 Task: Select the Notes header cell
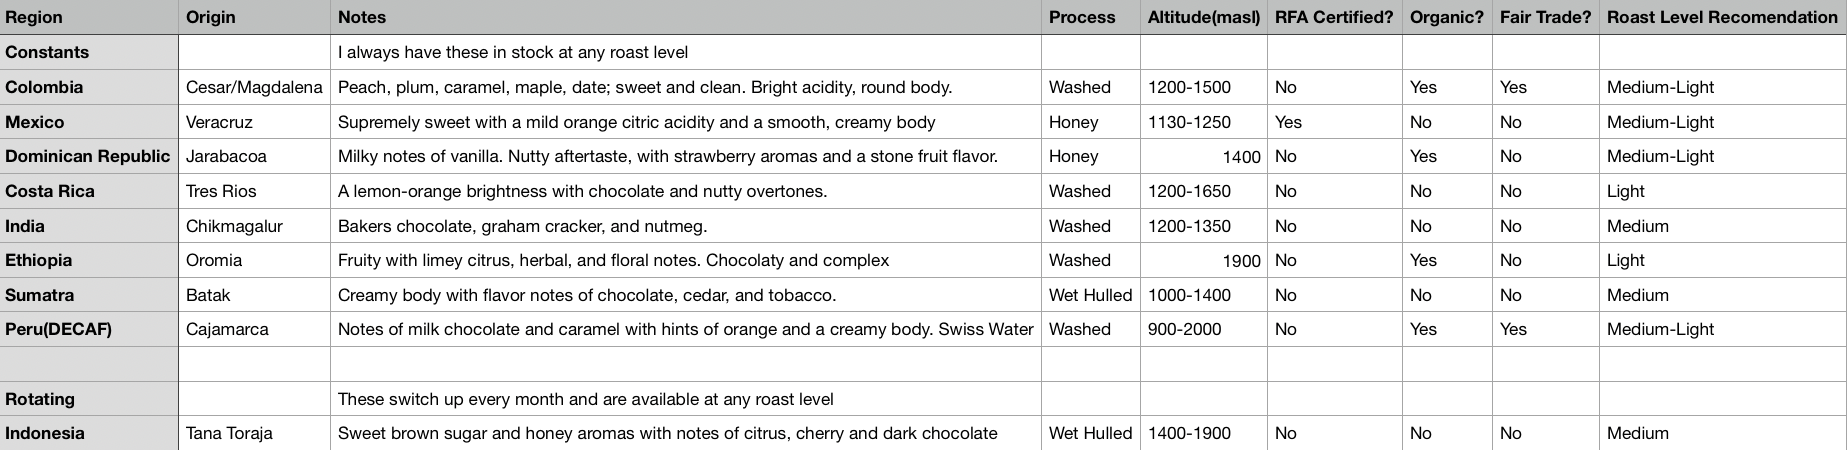[x=685, y=17]
